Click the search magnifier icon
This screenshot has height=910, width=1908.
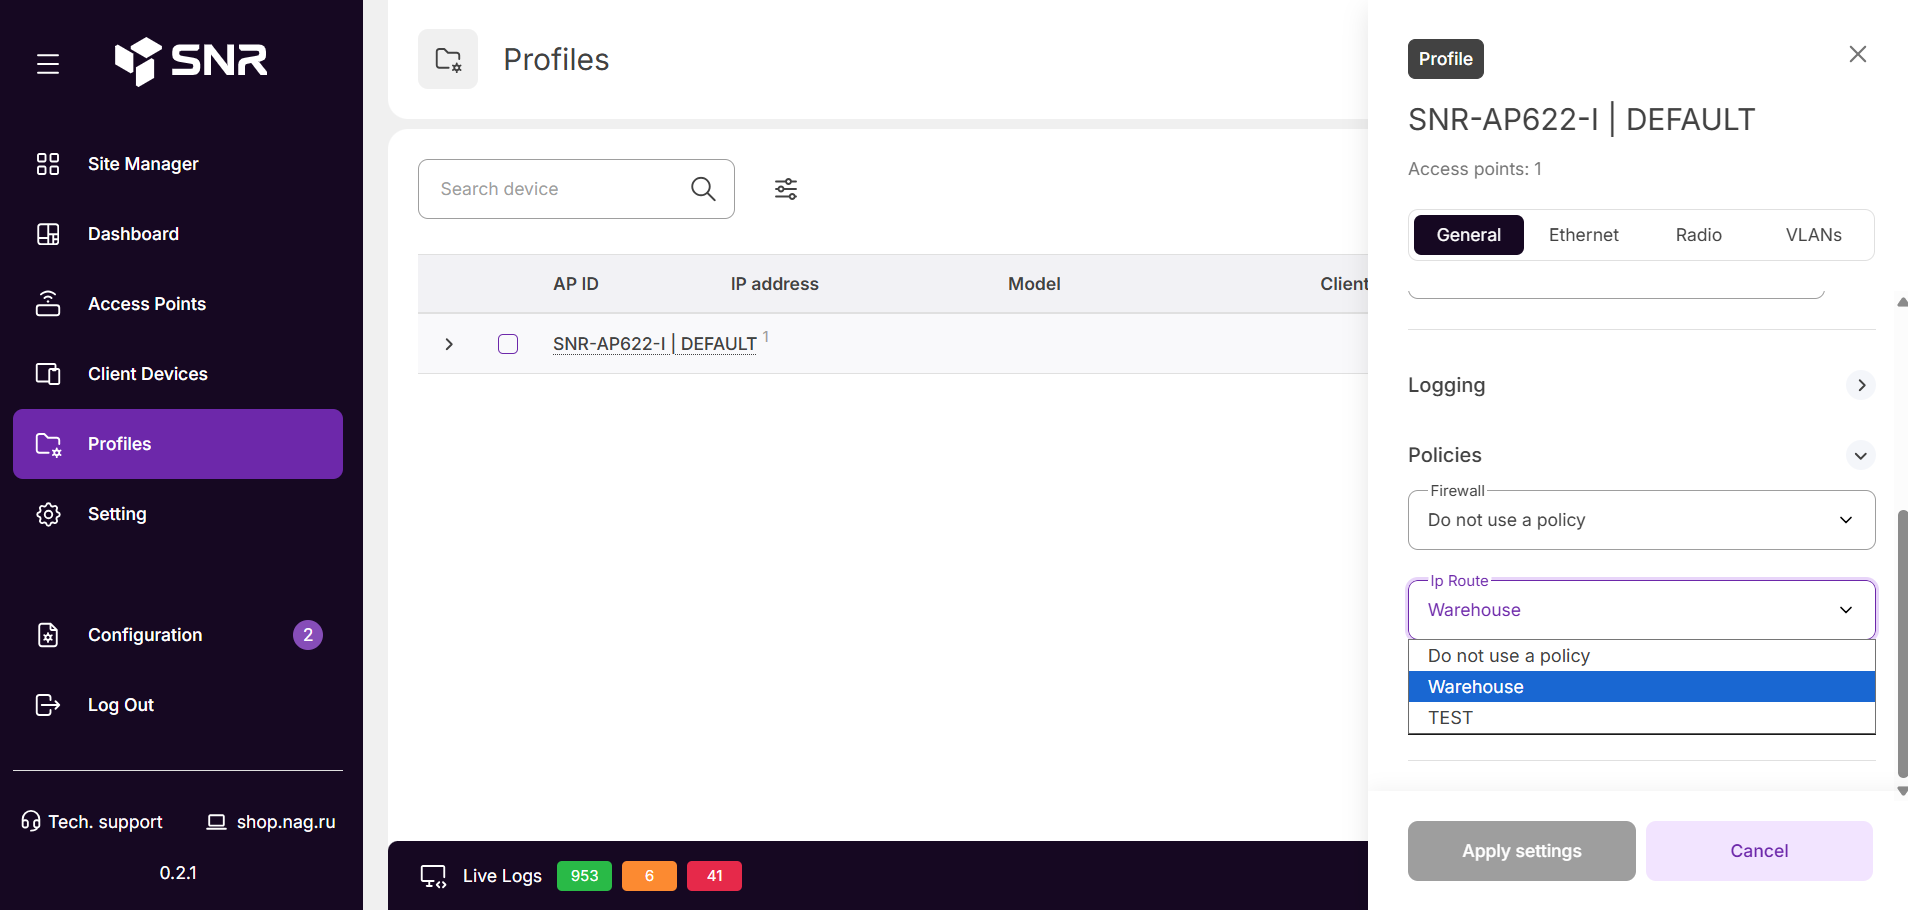703,189
